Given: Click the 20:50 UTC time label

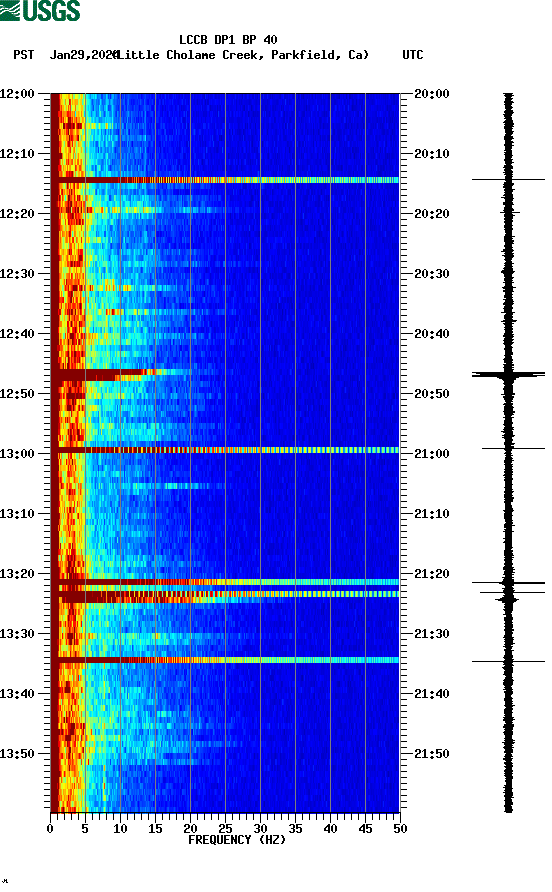Looking at the screenshot, I should 432,394.
